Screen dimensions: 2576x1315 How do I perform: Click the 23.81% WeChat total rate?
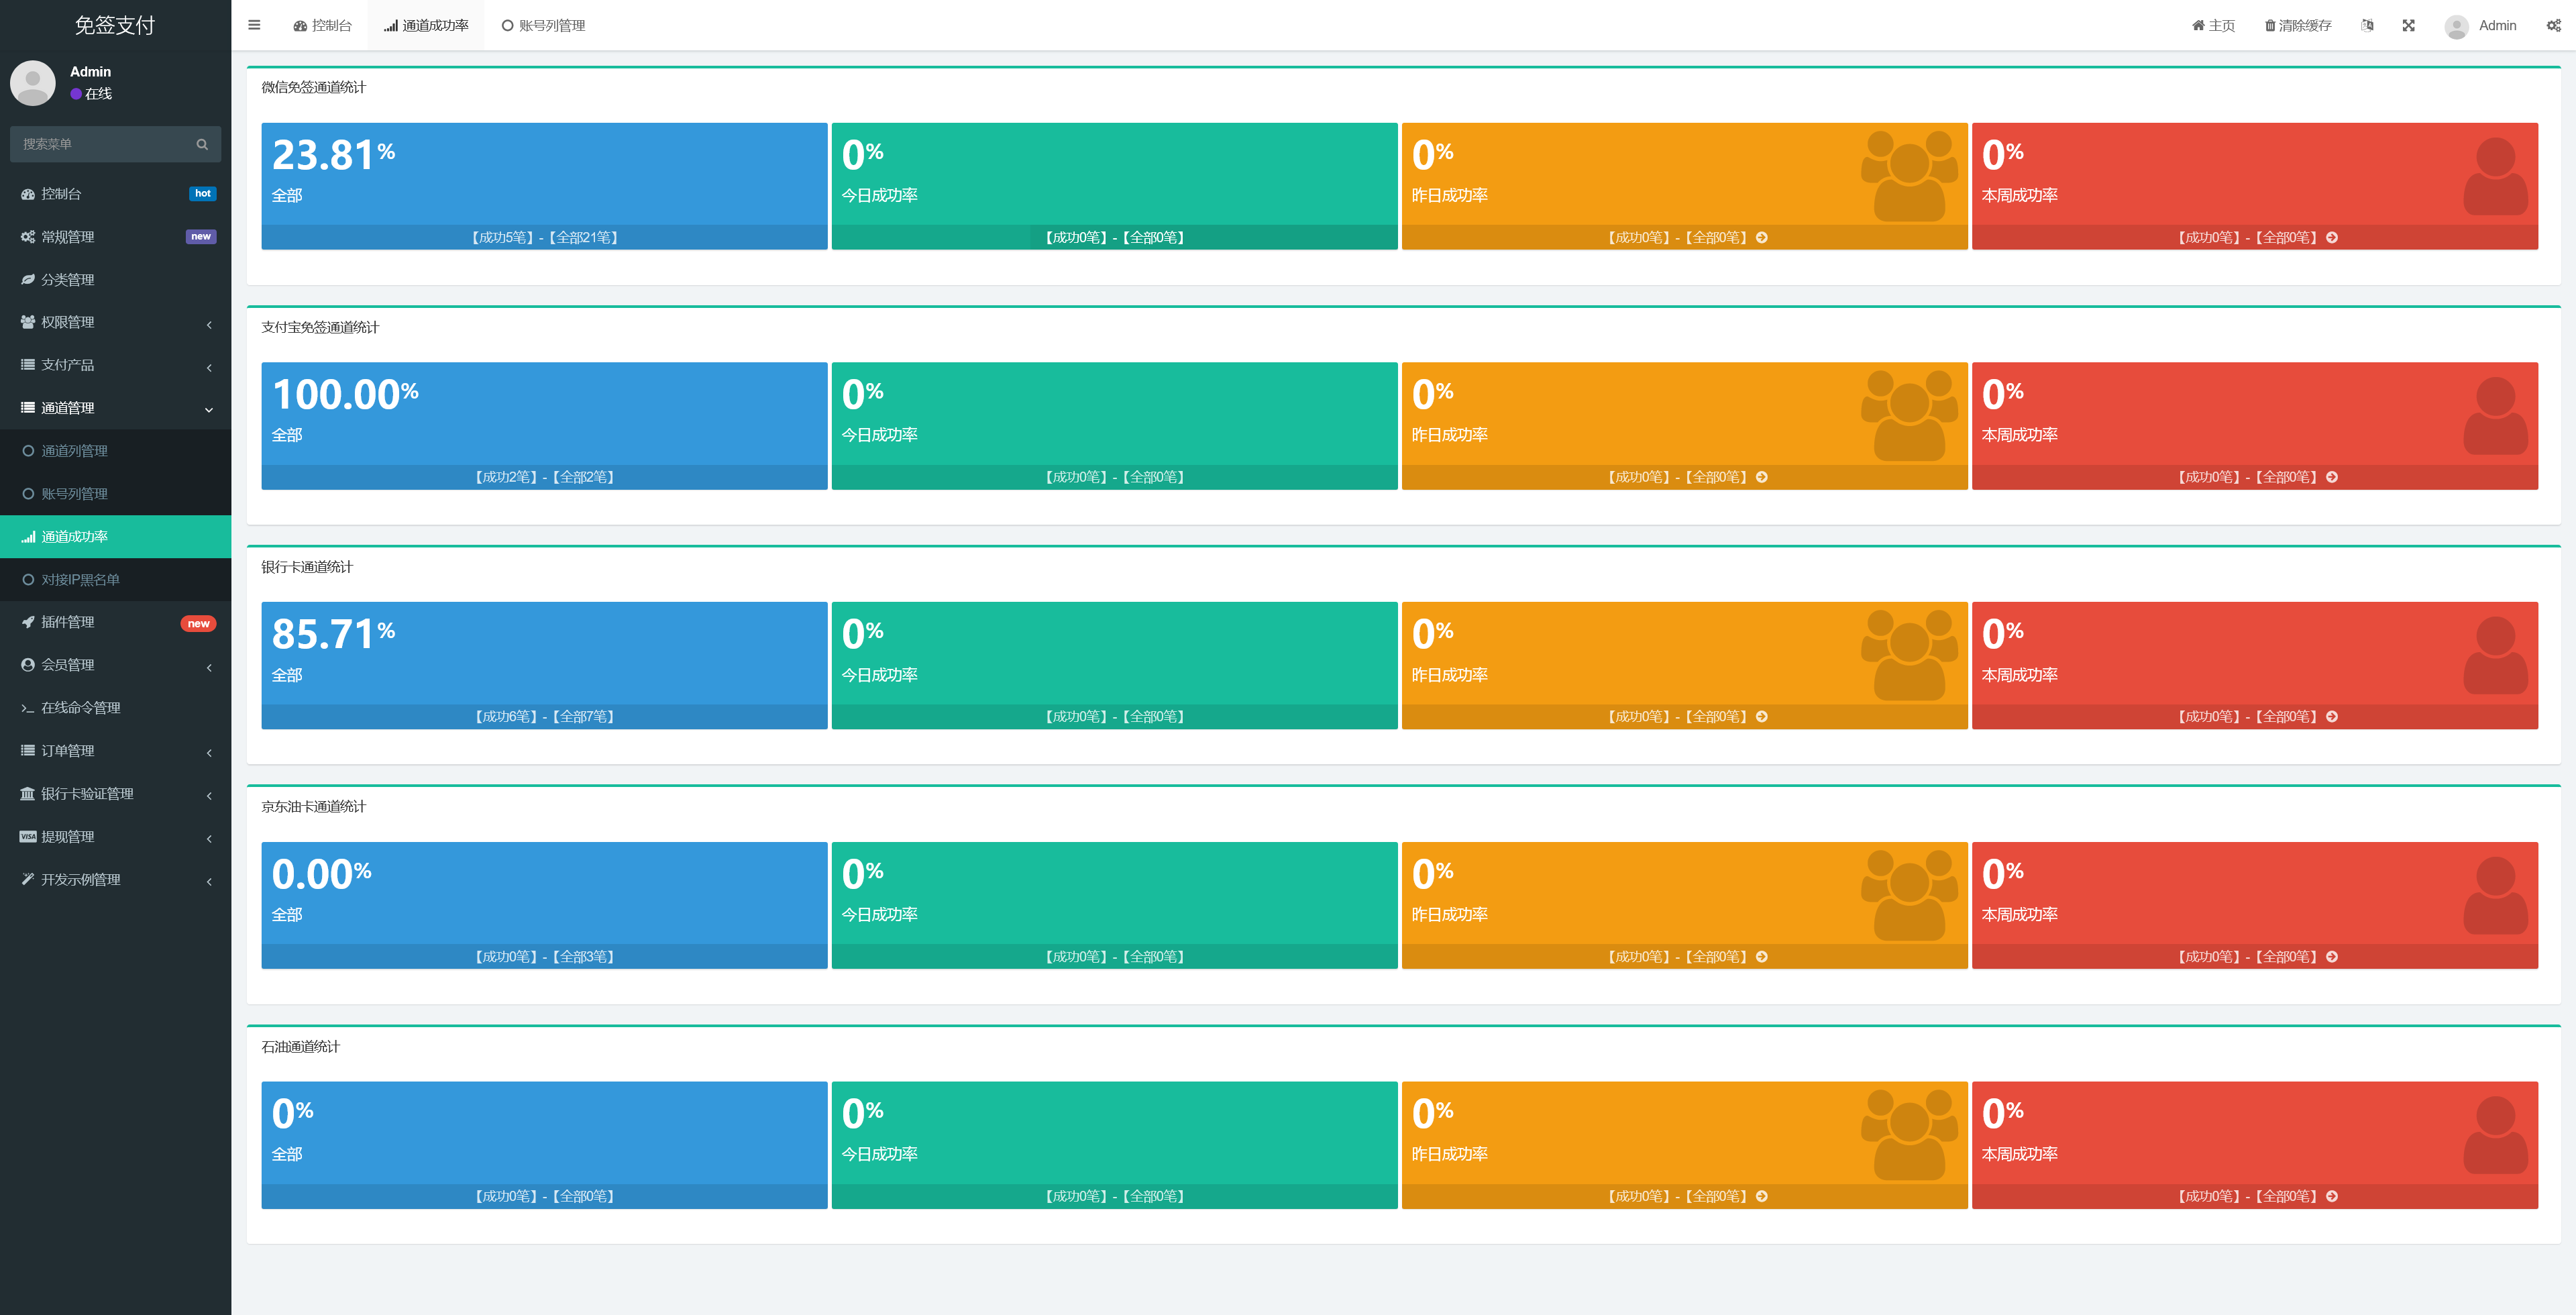[333, 155]
